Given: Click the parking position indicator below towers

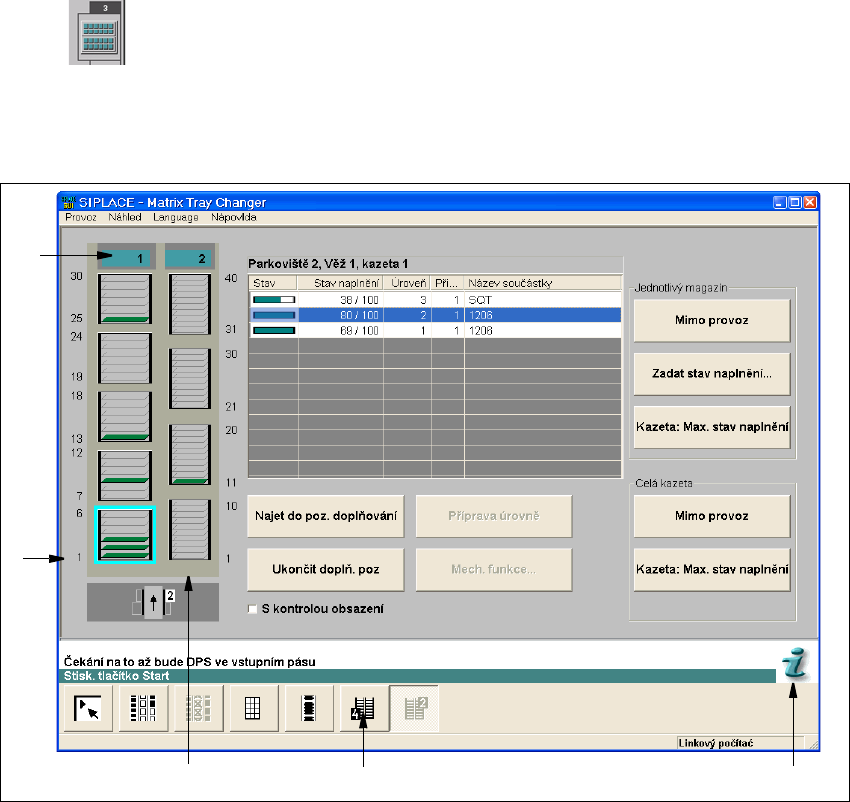Looking at the screenshot, I should point(152,602).
